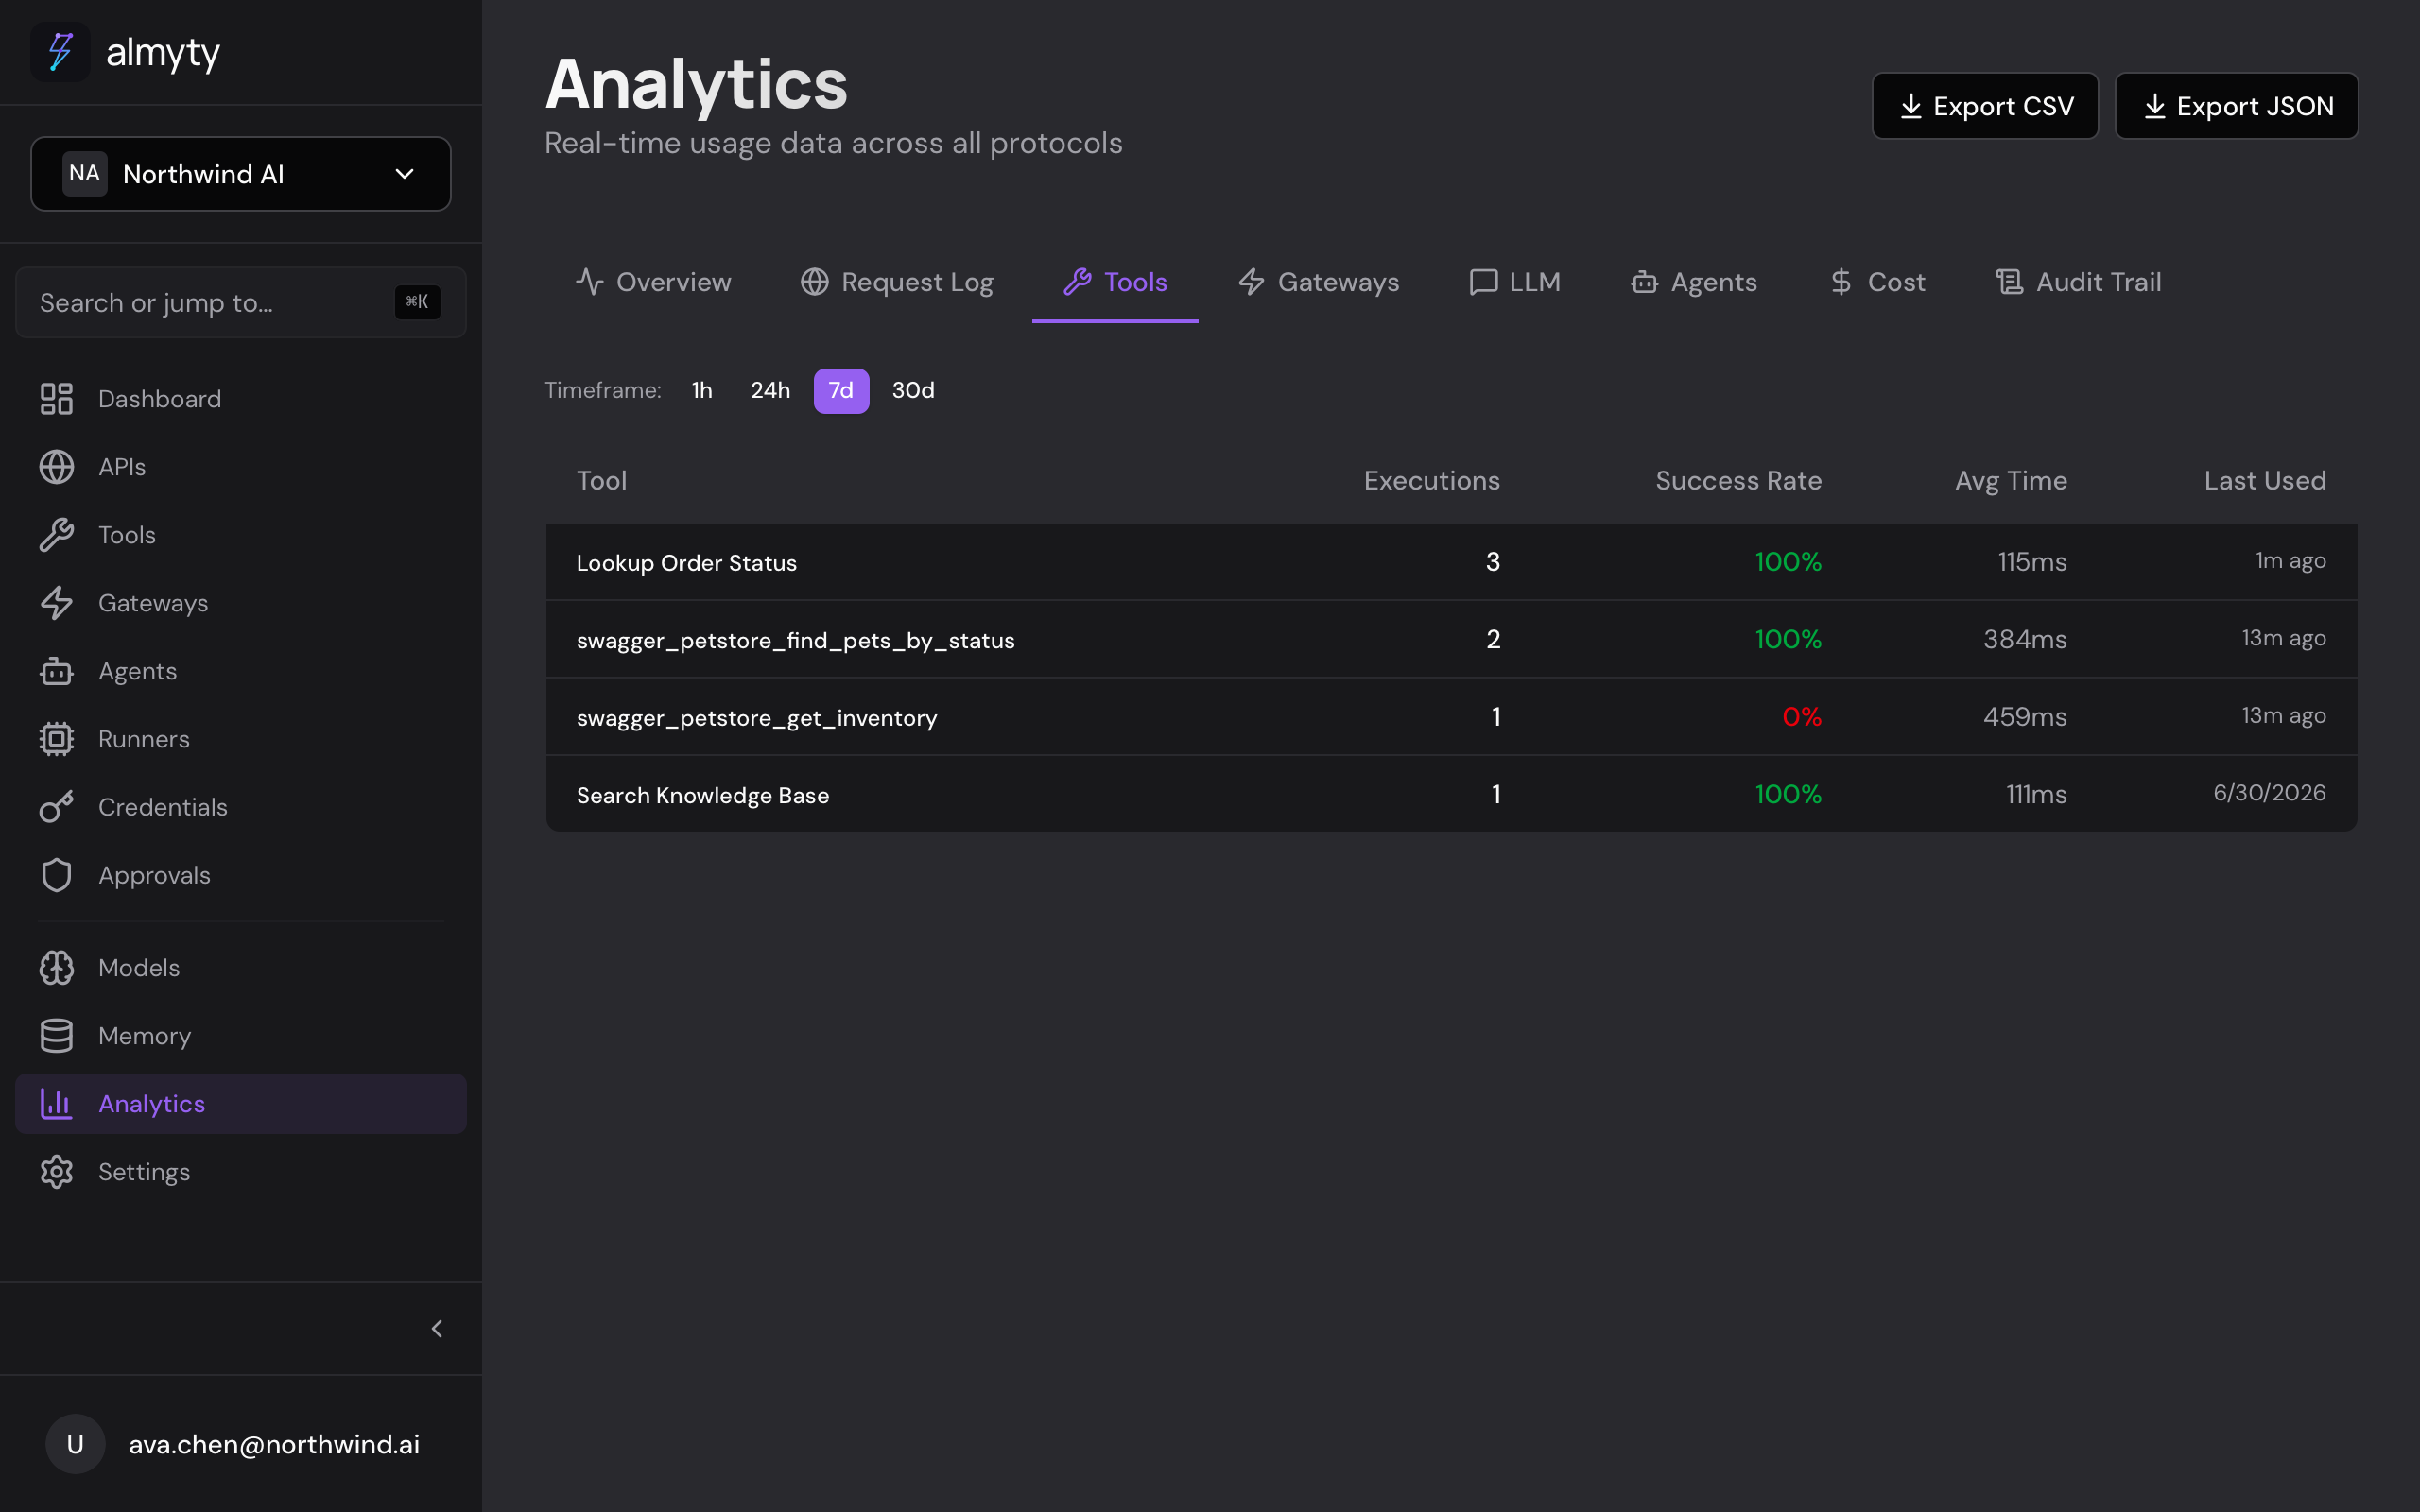The height and width of the screenshot is (1512, 2420).
Task: Click the bolt icon on Gateways tab
Action: pyautogui.click(x=1252, y=282)
